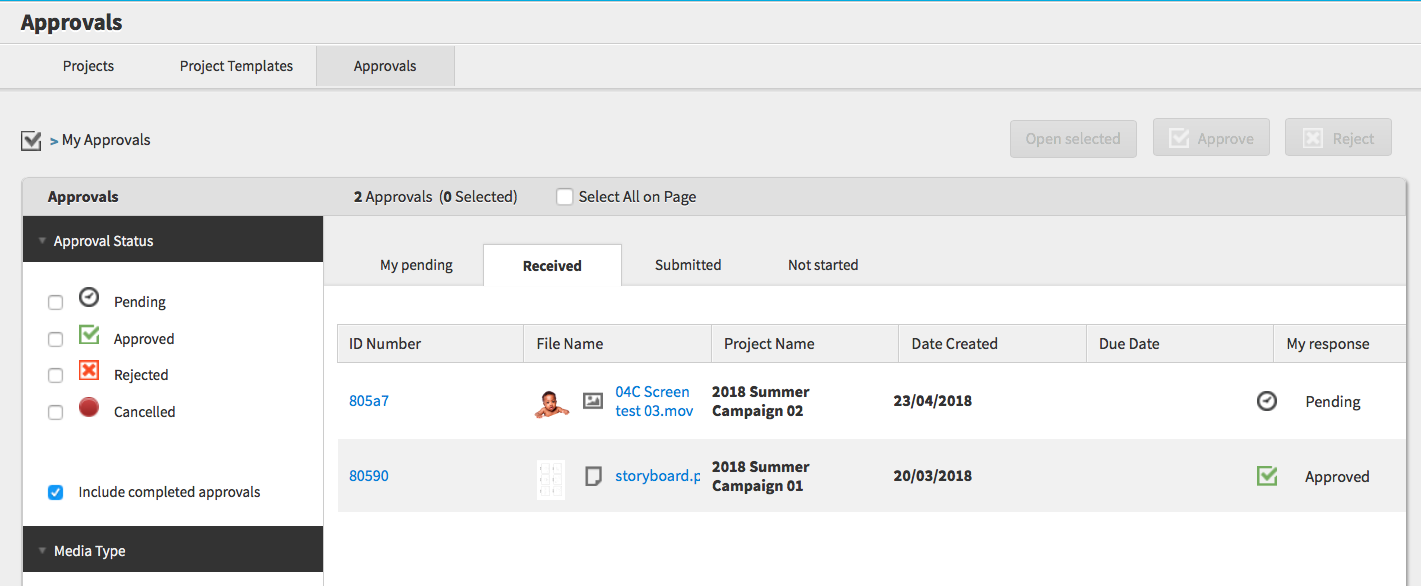Click the green Approved status icon for 80590
Screen dimensions: 1421x586
(1267, 476)
